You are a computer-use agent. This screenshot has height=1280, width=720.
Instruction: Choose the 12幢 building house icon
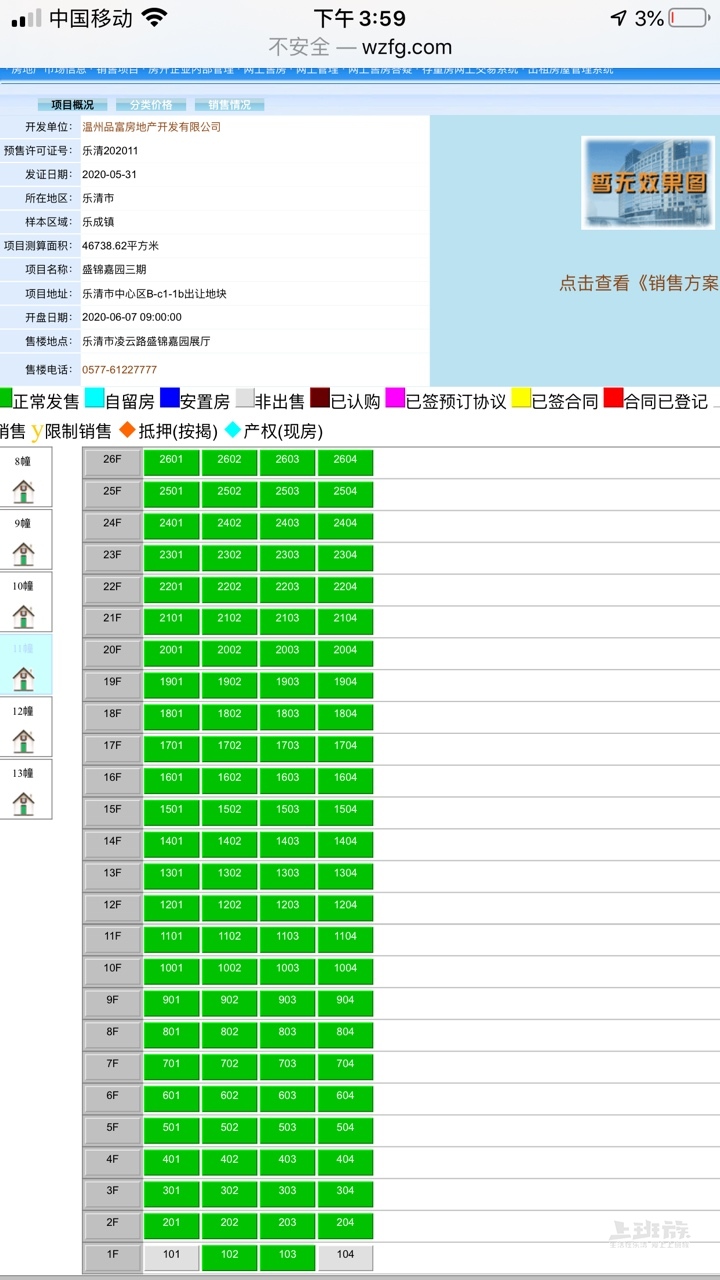pos(23,741)
